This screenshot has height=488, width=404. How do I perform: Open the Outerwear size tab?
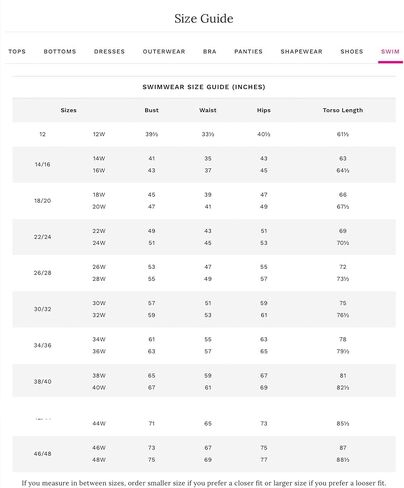pyautogui.click(x=164, y=51)
